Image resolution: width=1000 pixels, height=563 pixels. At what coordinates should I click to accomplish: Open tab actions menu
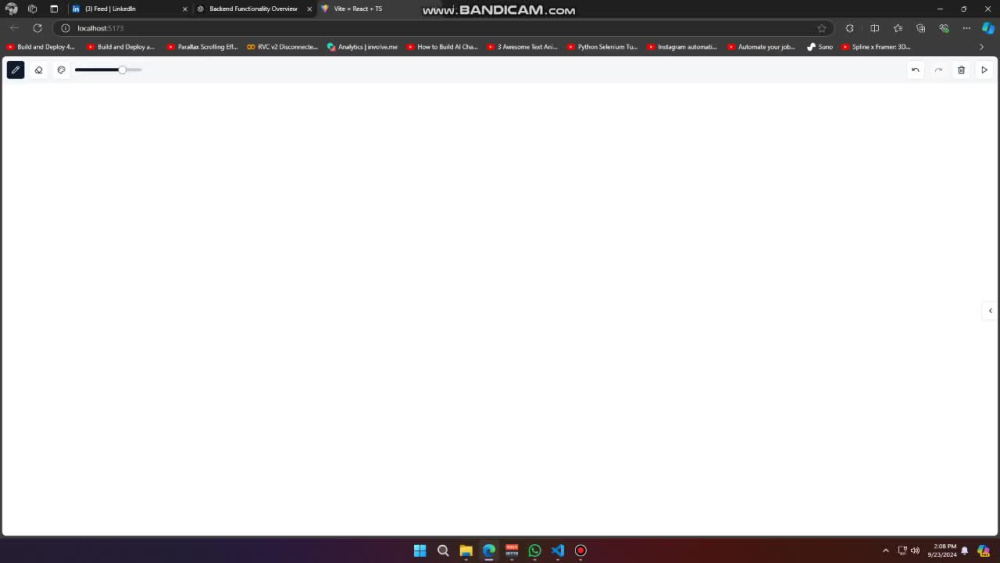click(x=54, y=9)
